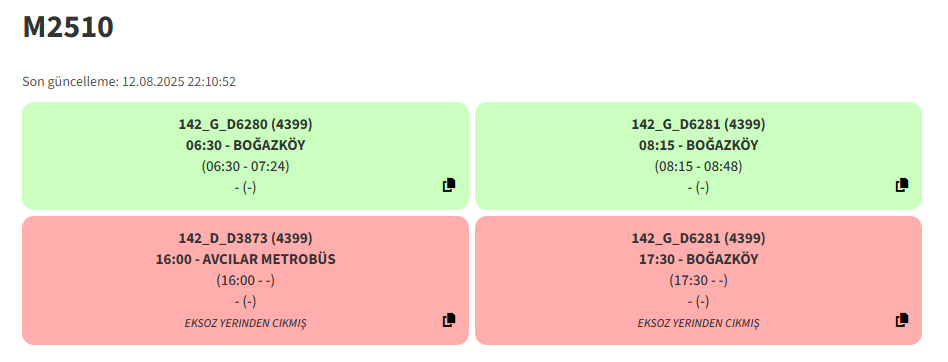Click the (08:15 - 08:48) time range
Image resolution: width=948 pixels, height=362 pixels.
698,166
